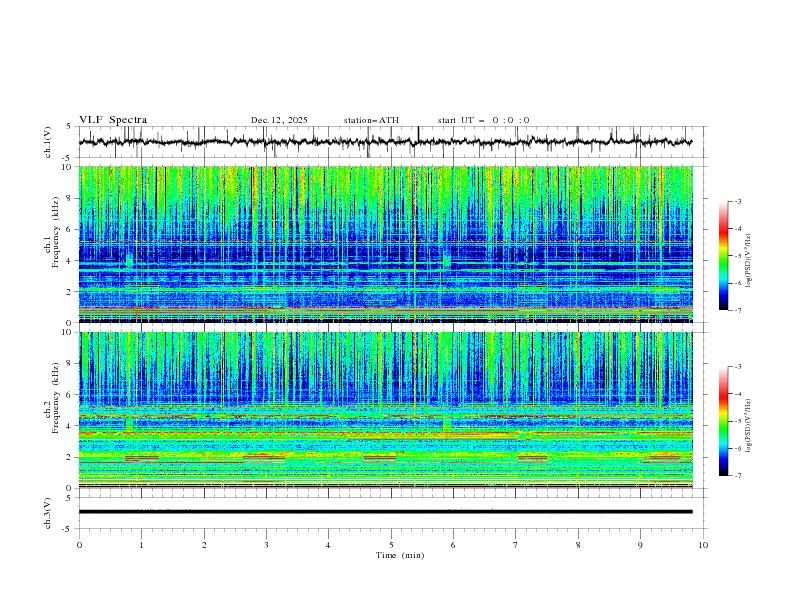The image size is (792, 612).
Task: Click the '-3' label on ch.1 color bar
Action: [737, 201]
